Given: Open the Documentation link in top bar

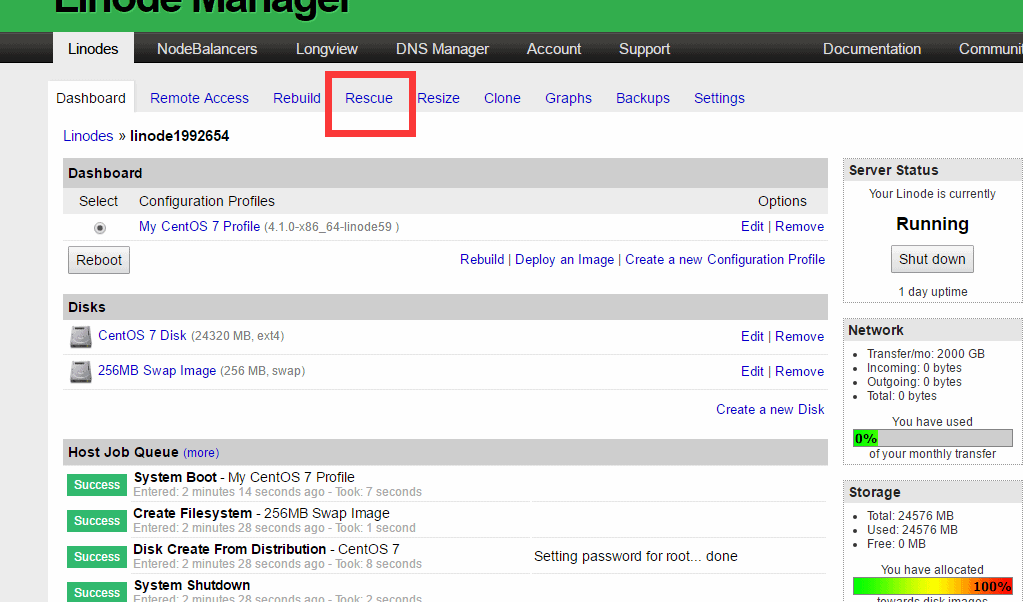Looking at the screenshot, I should (872, 49).
